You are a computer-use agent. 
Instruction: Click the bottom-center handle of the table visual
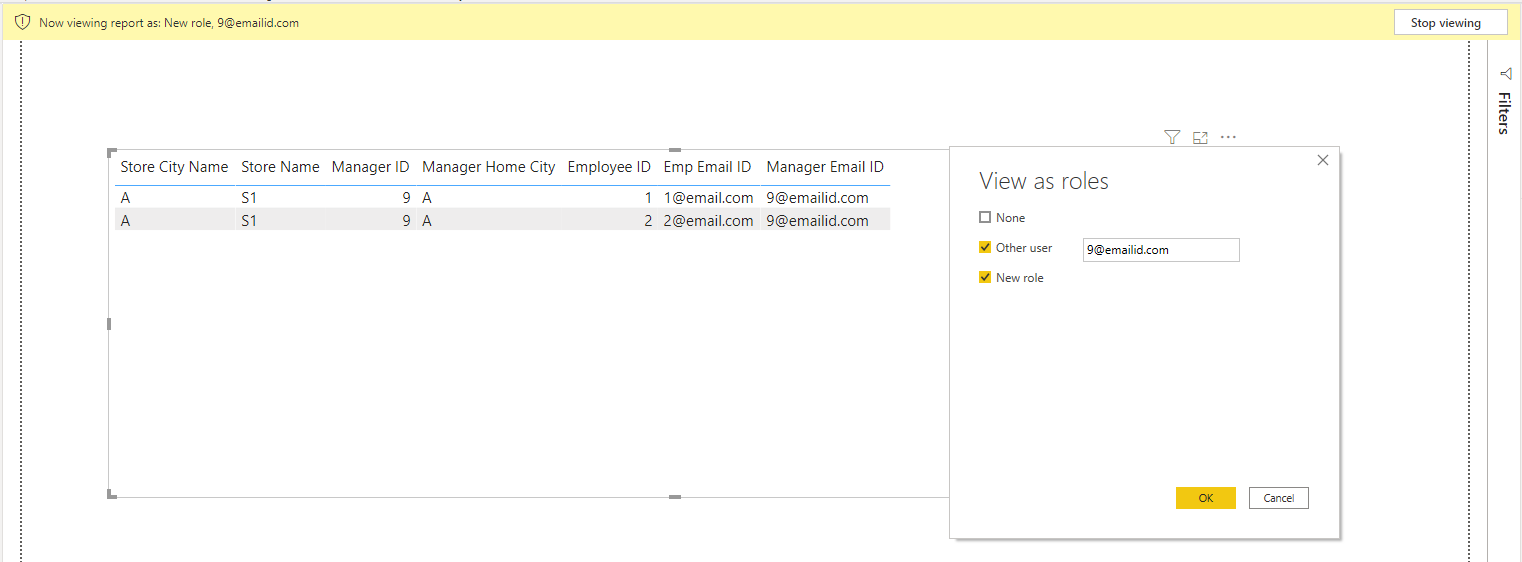(x=675, y=497)
